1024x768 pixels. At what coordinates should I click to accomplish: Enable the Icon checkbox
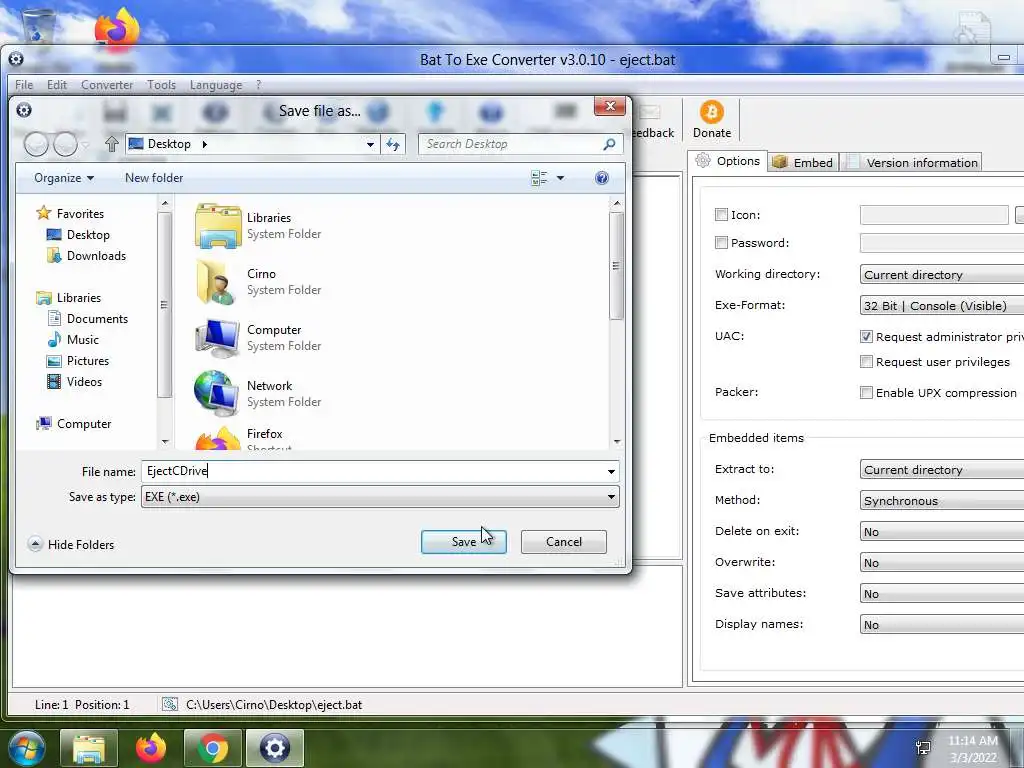[x=721, y=214]
